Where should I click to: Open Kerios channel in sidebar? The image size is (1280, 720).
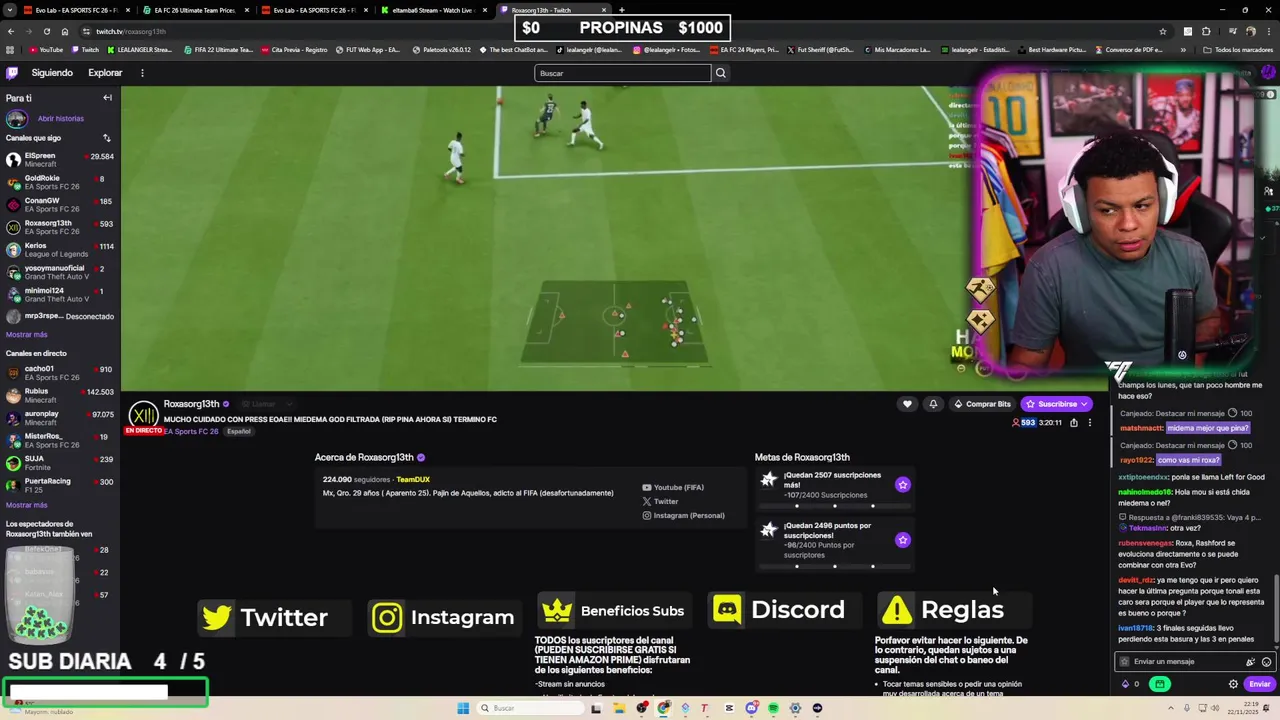coord(60,250)
